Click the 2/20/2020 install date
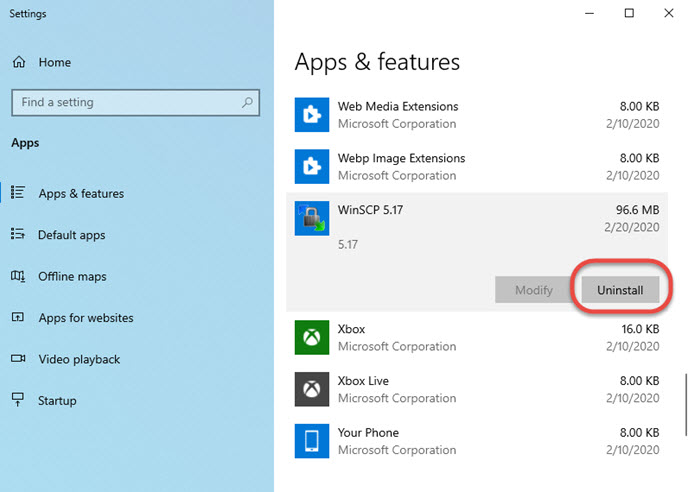The width and height of the screenshot is (688, 492). point(631,227)
